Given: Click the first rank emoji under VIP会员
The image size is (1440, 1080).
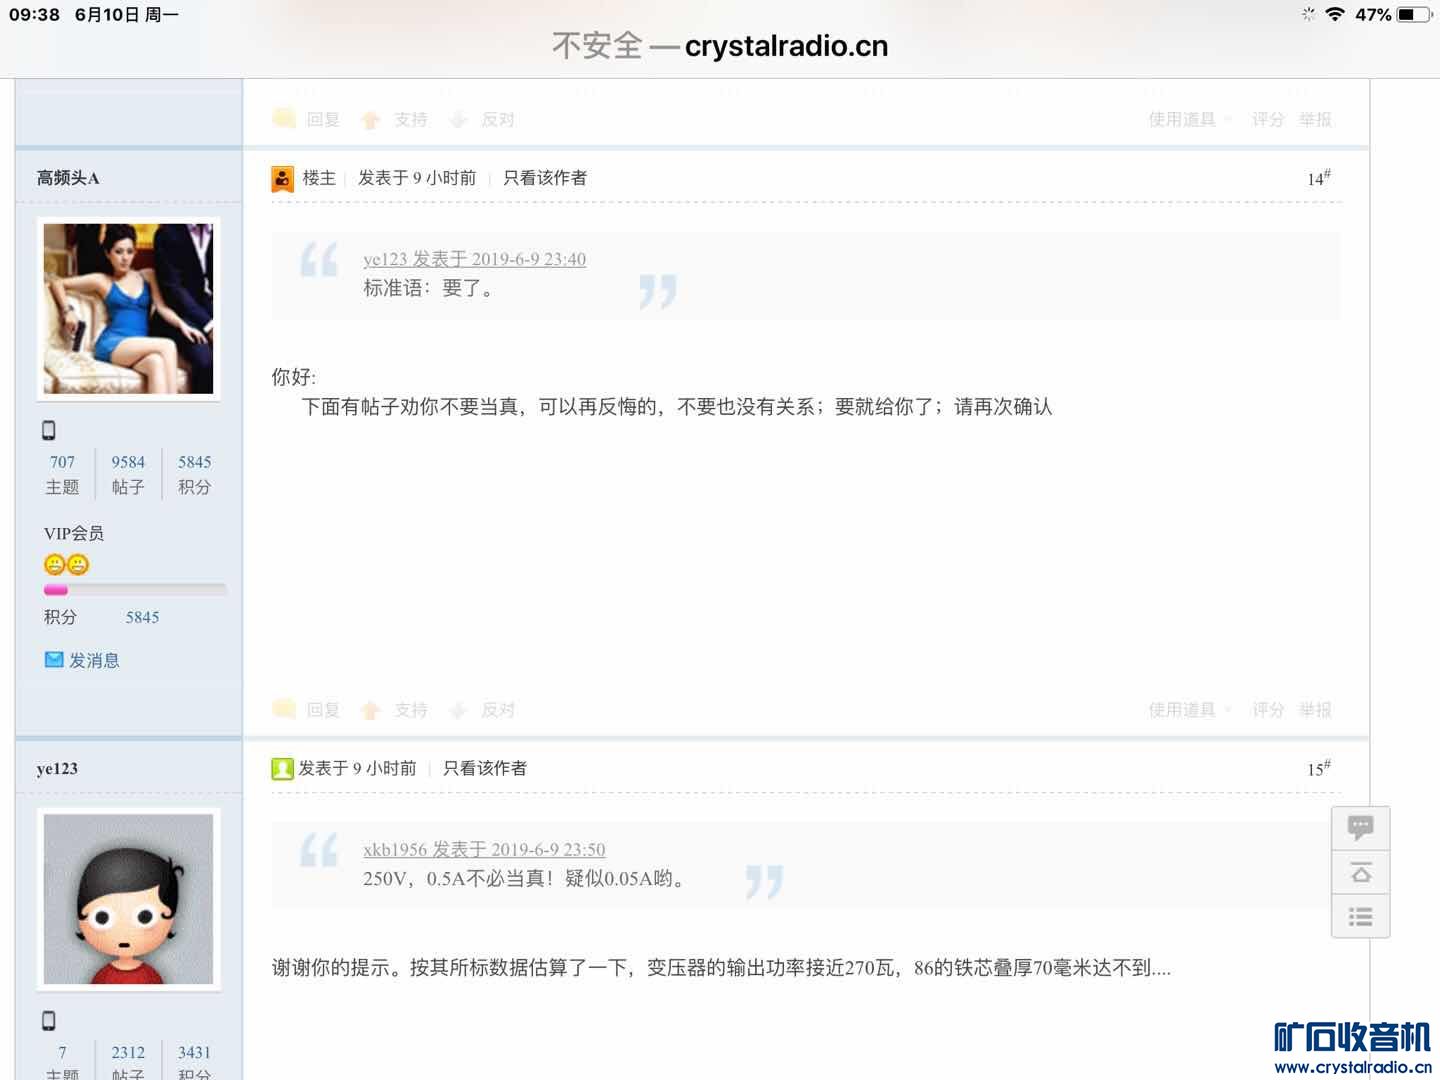Looking at the screenshot, I should pos(54,565).
